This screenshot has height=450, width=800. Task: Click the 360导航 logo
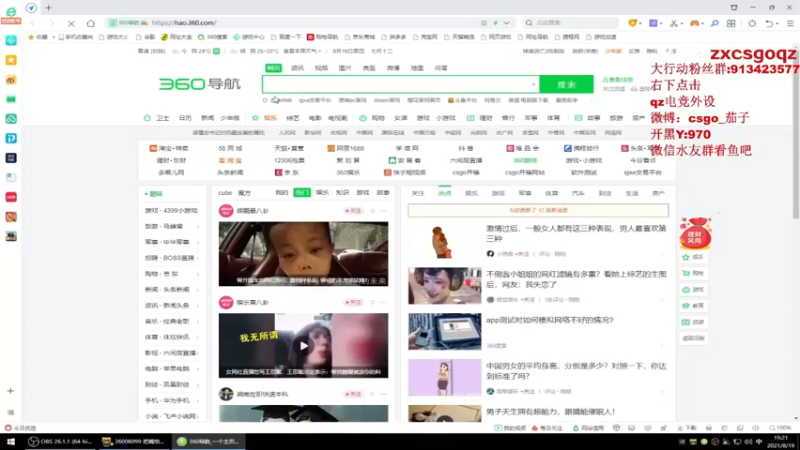click(x=199, y=84)
